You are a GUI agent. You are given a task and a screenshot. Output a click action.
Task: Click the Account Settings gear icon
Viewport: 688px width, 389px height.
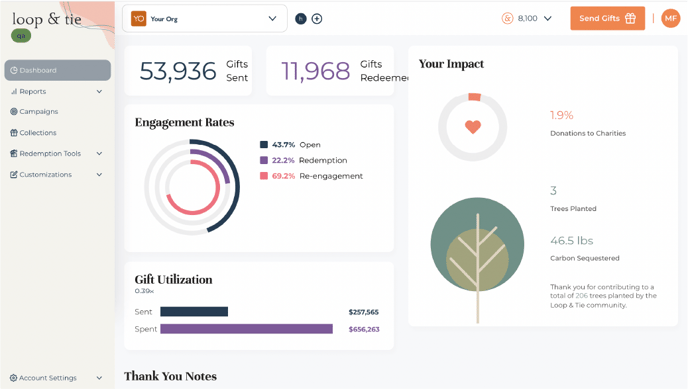[14, 378]
